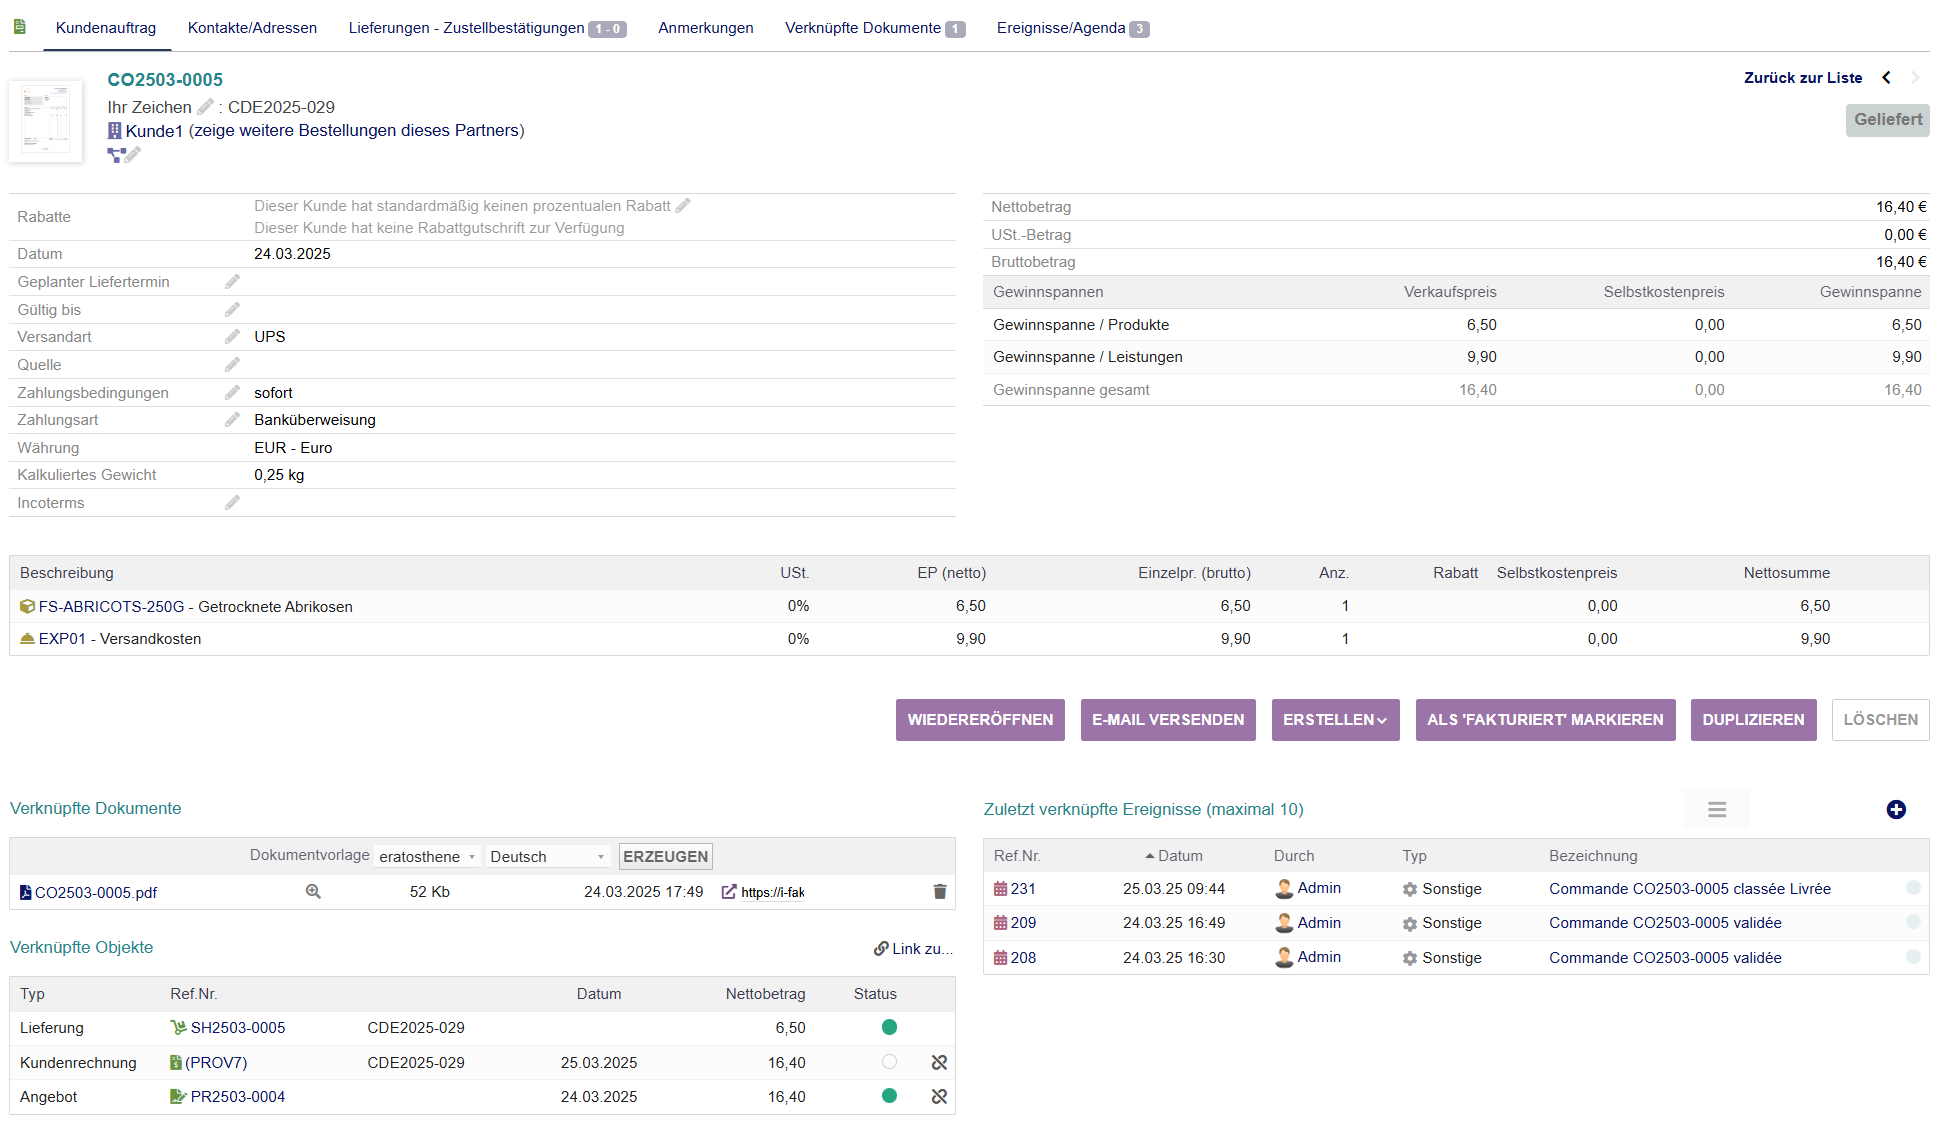
Task: Unlink the Kundenrechnung with its broken-link icon
Action: [x=938, y=1063]
